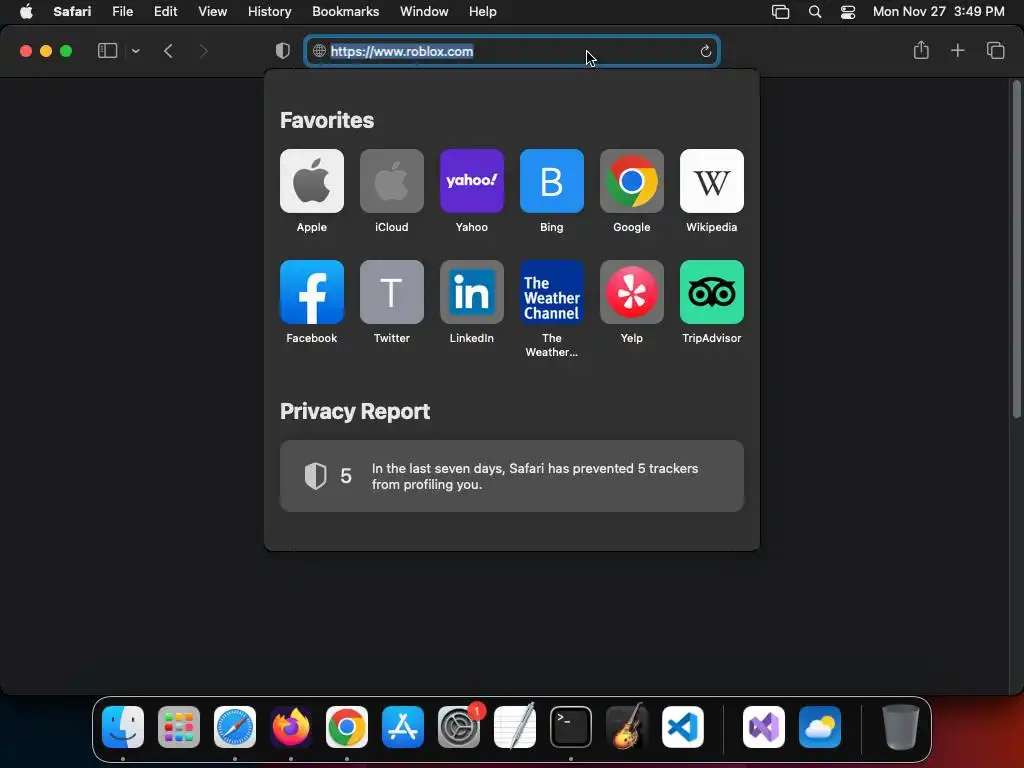Open Trash from the Dock
Image resolution: width=1024 pixels, height=768 pixels.
pyautogui.click(x=901, y=727)
